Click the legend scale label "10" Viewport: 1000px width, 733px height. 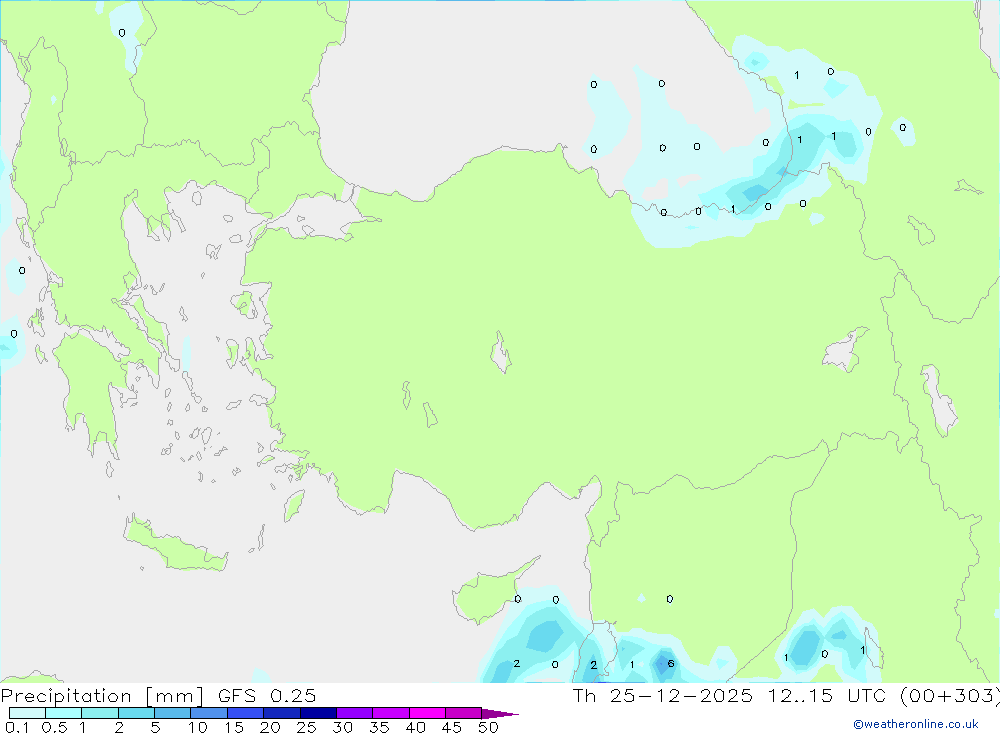[198, 727]
